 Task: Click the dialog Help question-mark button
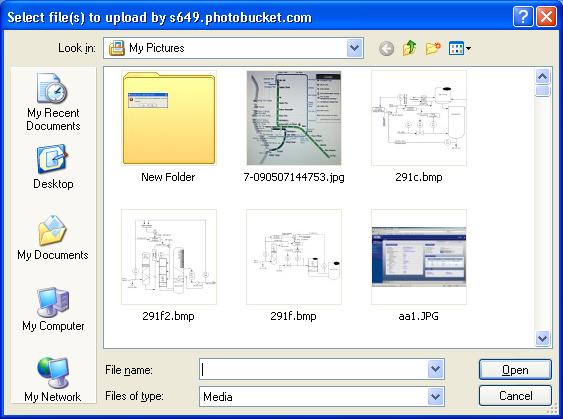click(x=523, y=17)
